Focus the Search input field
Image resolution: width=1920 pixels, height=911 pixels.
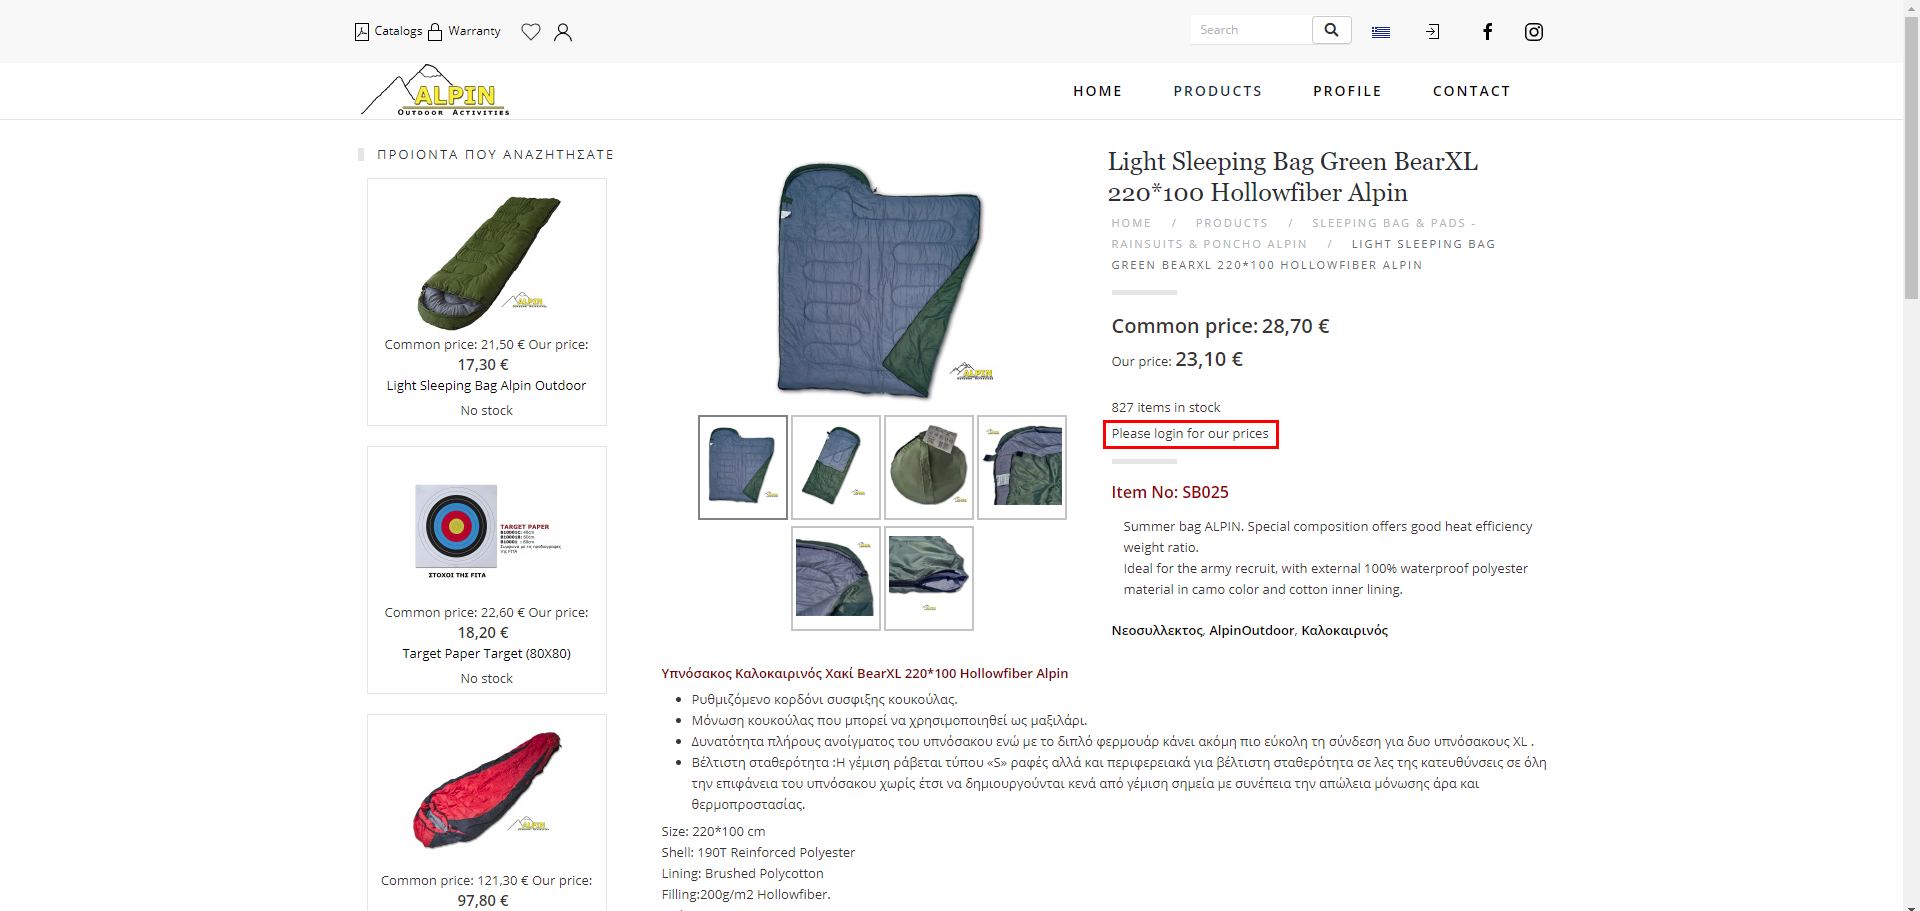(x=1251, y=30)
